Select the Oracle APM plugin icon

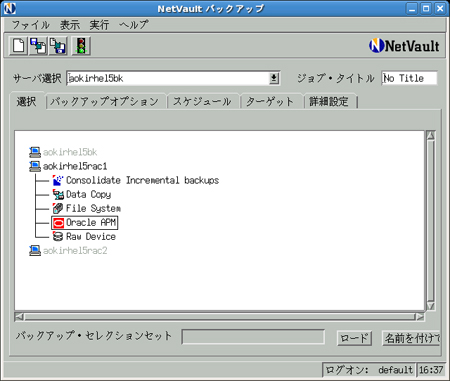point(58,223)
